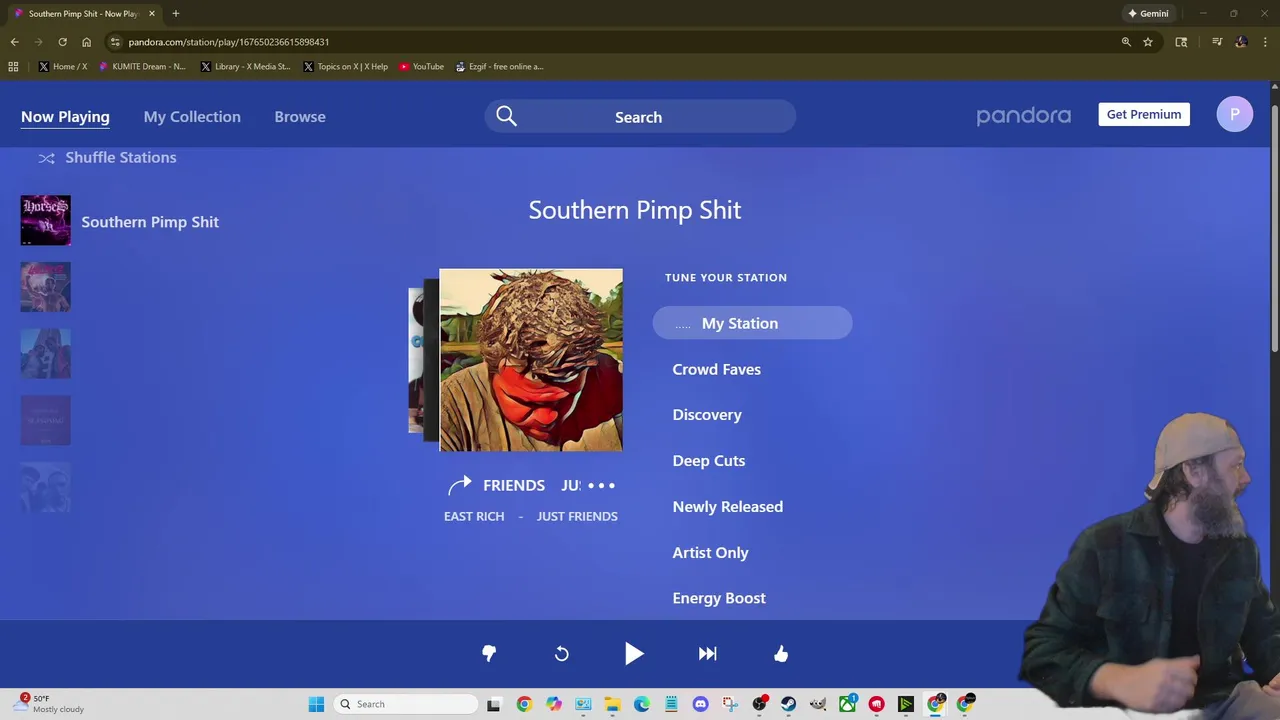The width and height of the screenshot is (1280, 720).
Task: Open the Topics on X Help bookmark
Action: tap(346, 67)
